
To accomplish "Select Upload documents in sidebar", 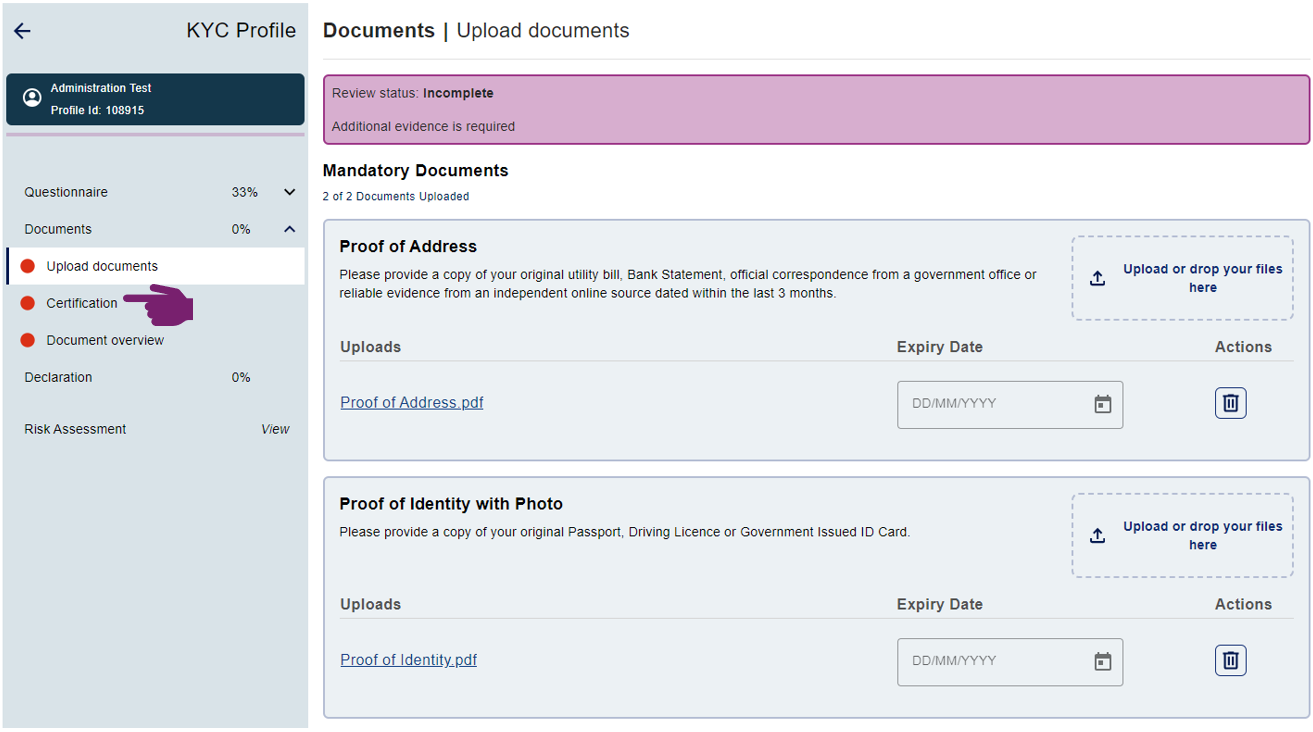I will tap(102, 266).
